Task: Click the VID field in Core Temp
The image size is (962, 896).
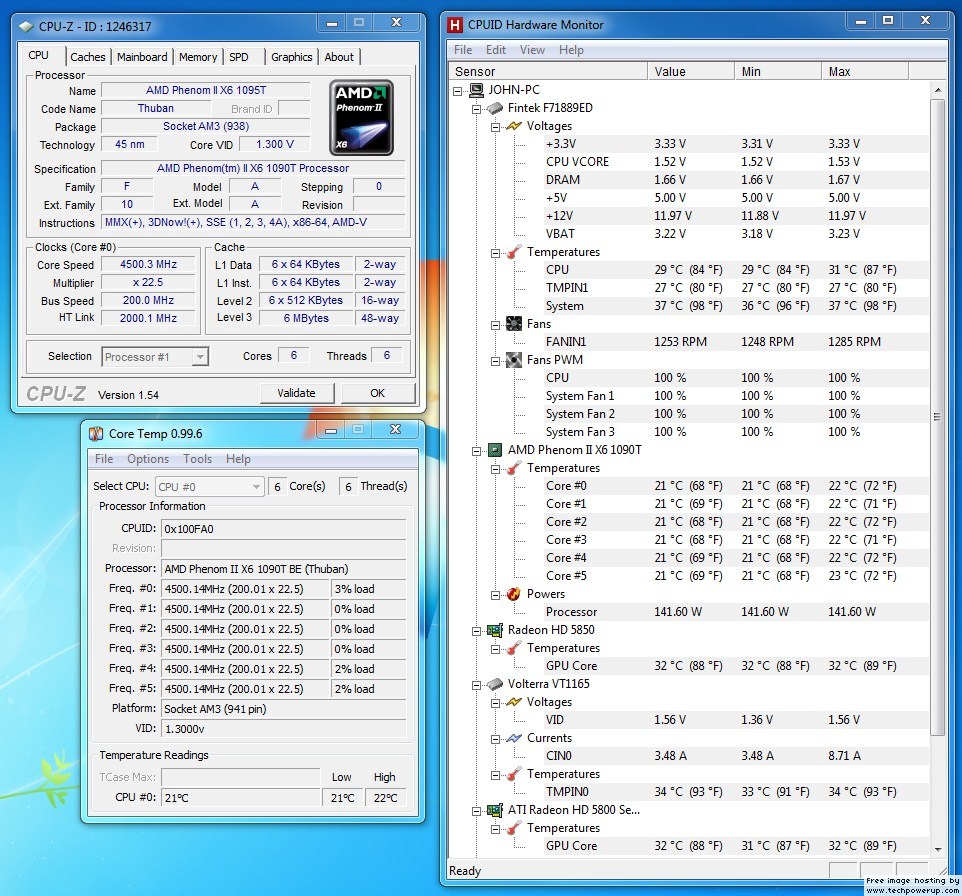Action: 283,729
